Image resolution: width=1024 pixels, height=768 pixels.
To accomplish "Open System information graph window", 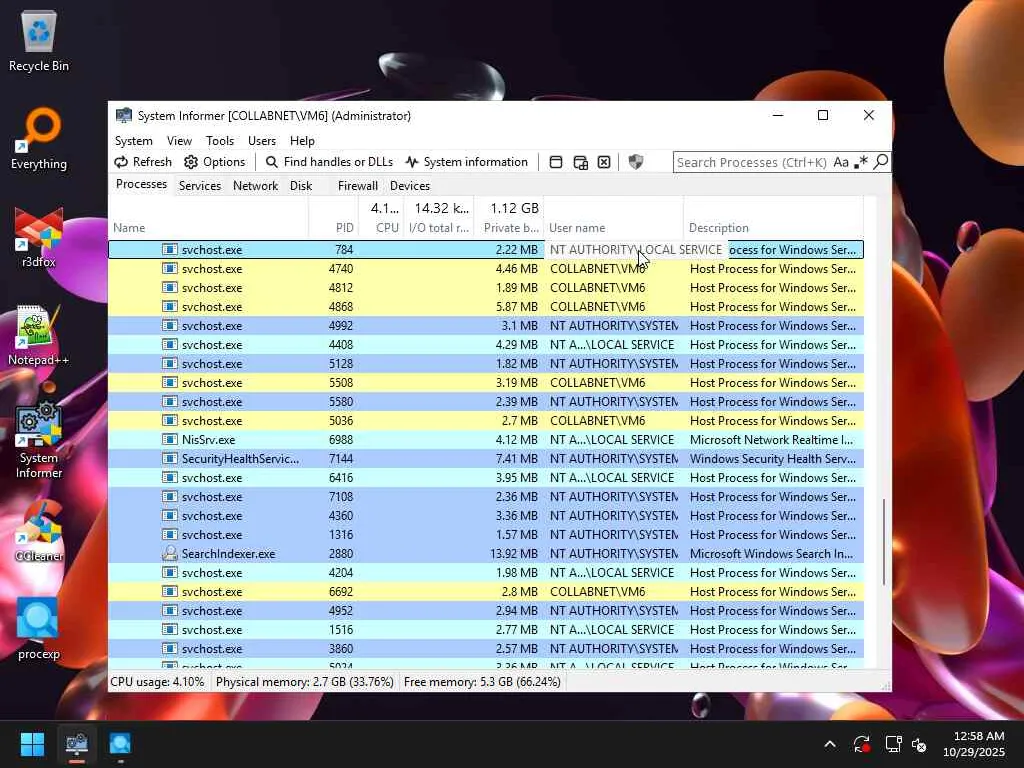I will pyautogui.click(x=466, y=162).
